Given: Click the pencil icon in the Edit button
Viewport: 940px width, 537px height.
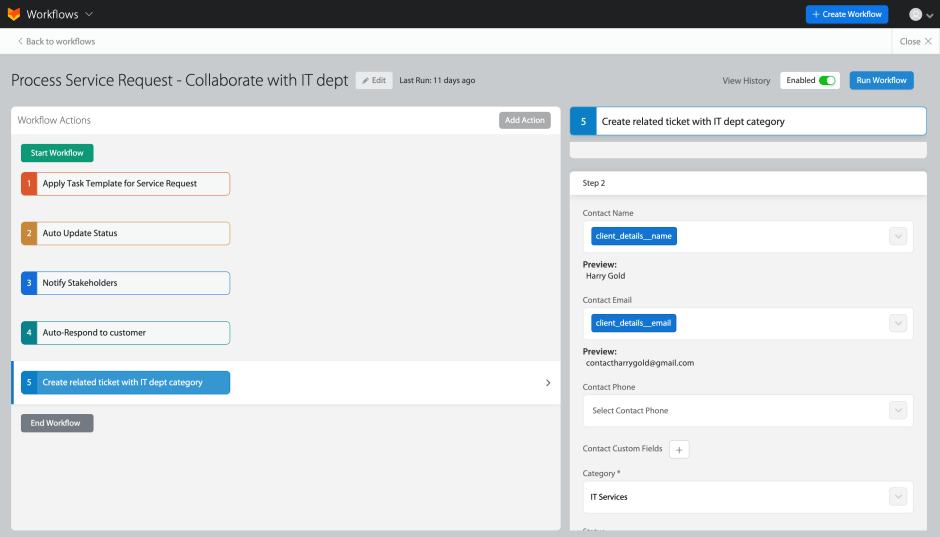Looking at the screenshot, I should [365, 80].
